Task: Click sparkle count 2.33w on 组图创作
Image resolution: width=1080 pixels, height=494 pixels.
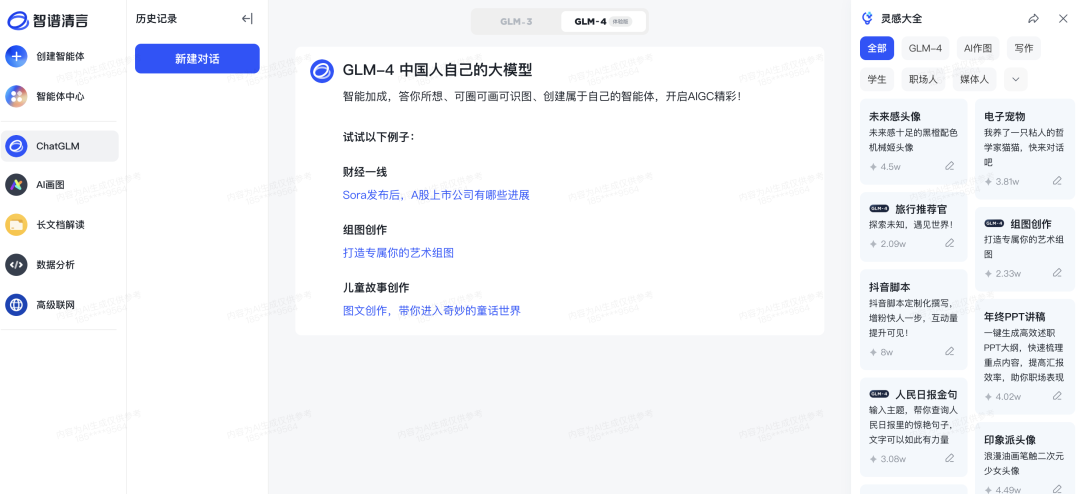Action: [x=1003, y=274]
